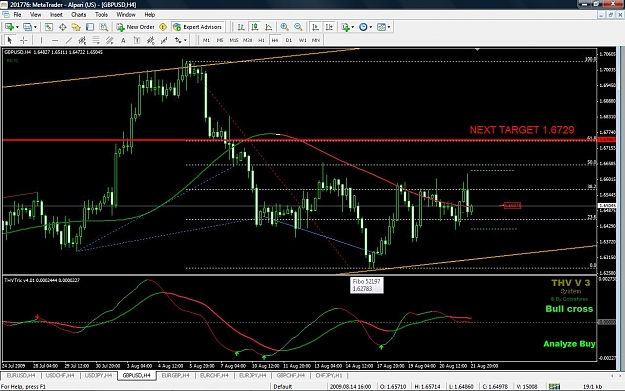The height and width of the screenshot is (391, 625).
Task: Open the Strategy Tester magnifier icon
Action: pos(104,27)
